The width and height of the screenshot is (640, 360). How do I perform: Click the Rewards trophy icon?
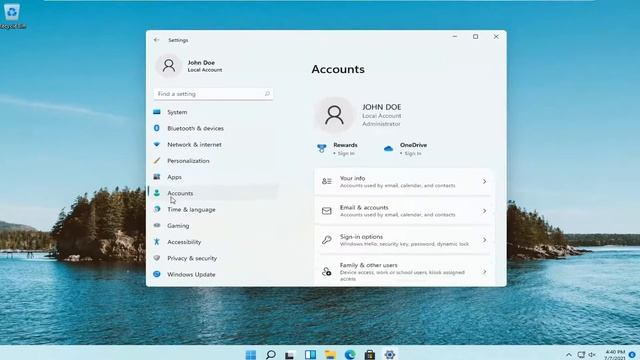click(x=322, y=149)
